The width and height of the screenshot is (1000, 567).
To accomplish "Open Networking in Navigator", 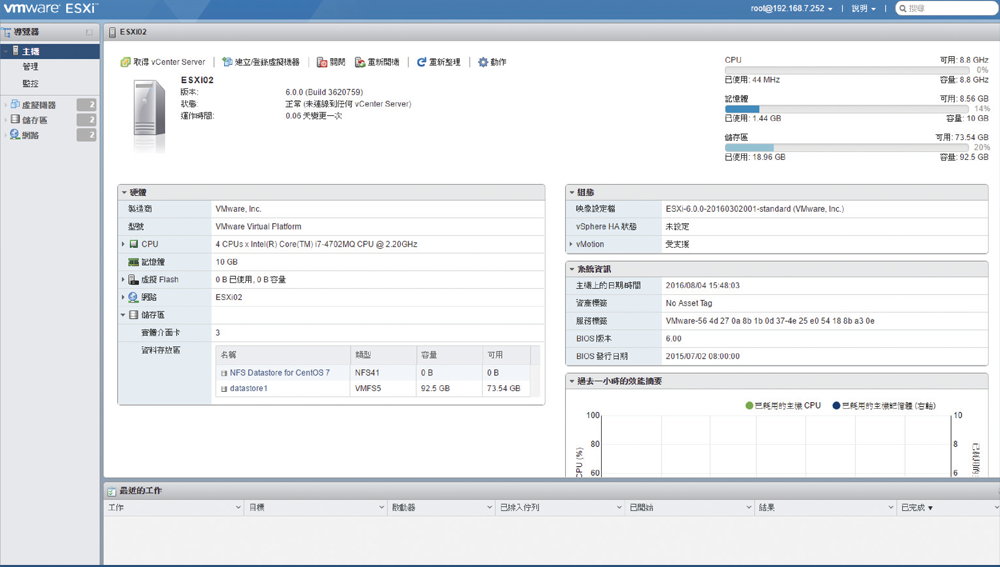I will pos(31,135).
